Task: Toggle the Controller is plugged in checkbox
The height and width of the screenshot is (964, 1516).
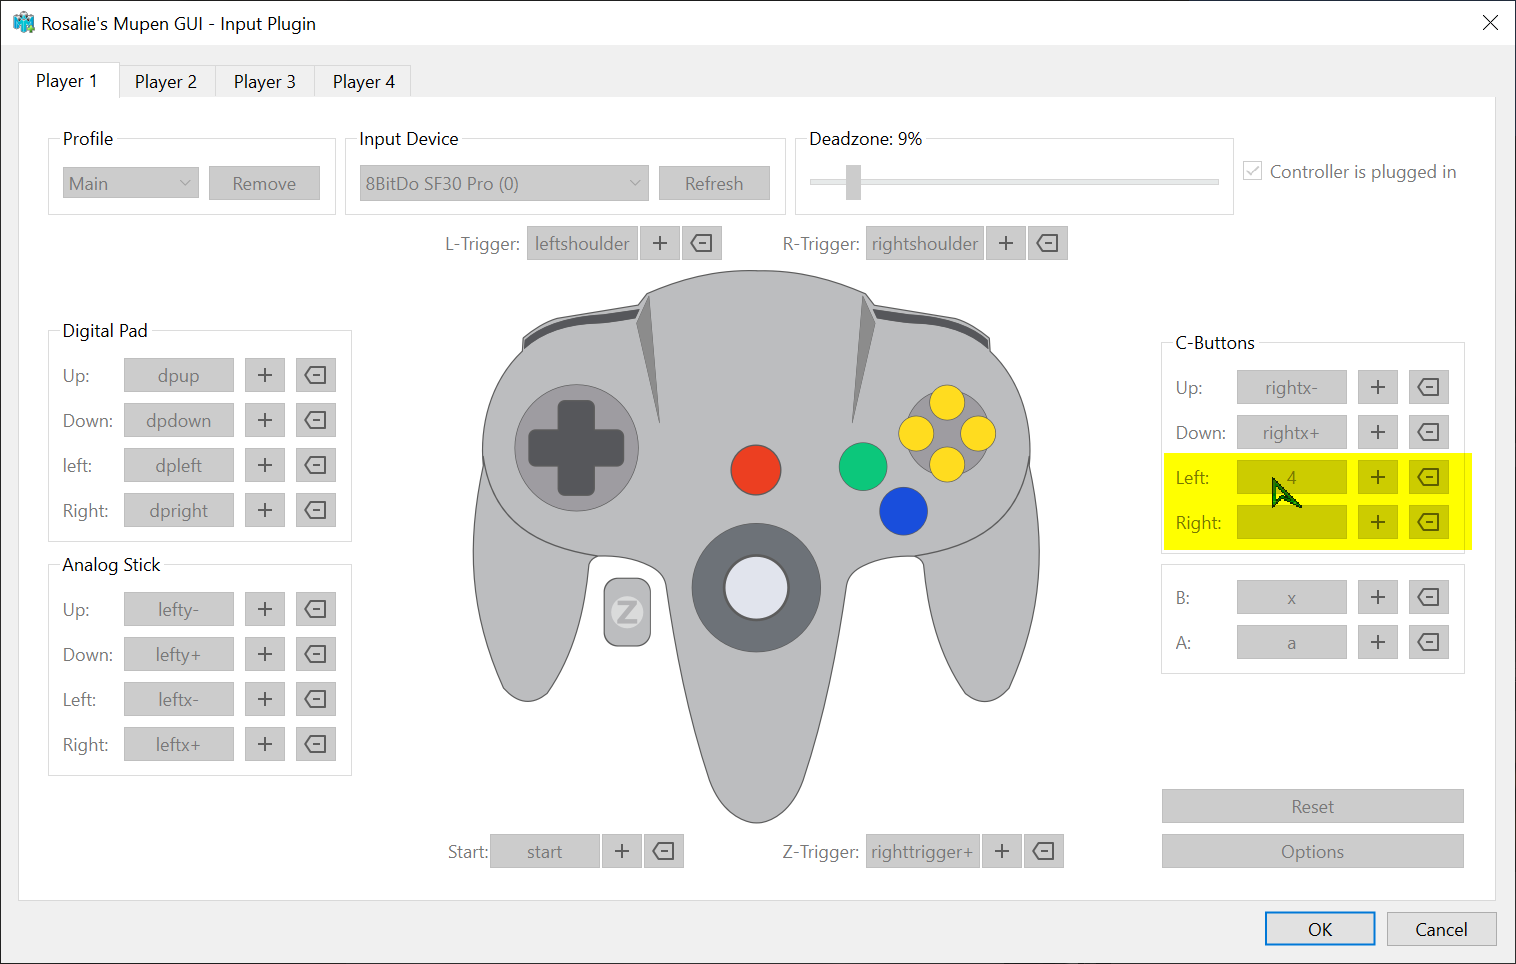Action: 1252,171
